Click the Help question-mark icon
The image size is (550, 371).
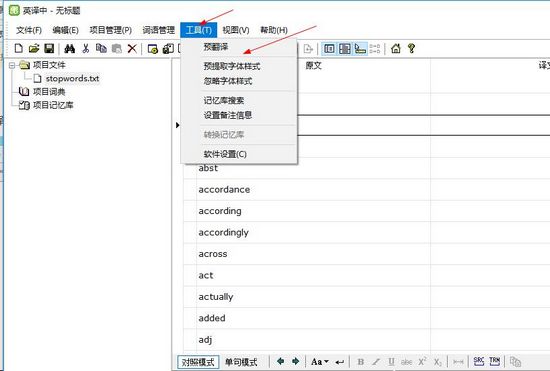[x=411, y=48]
